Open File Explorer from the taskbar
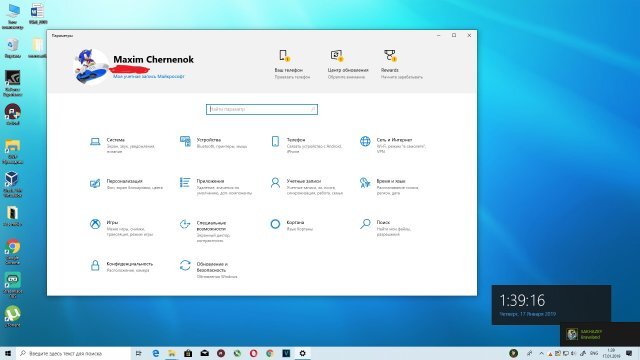Viewport: 640px width, 360px height. [172, 353]
